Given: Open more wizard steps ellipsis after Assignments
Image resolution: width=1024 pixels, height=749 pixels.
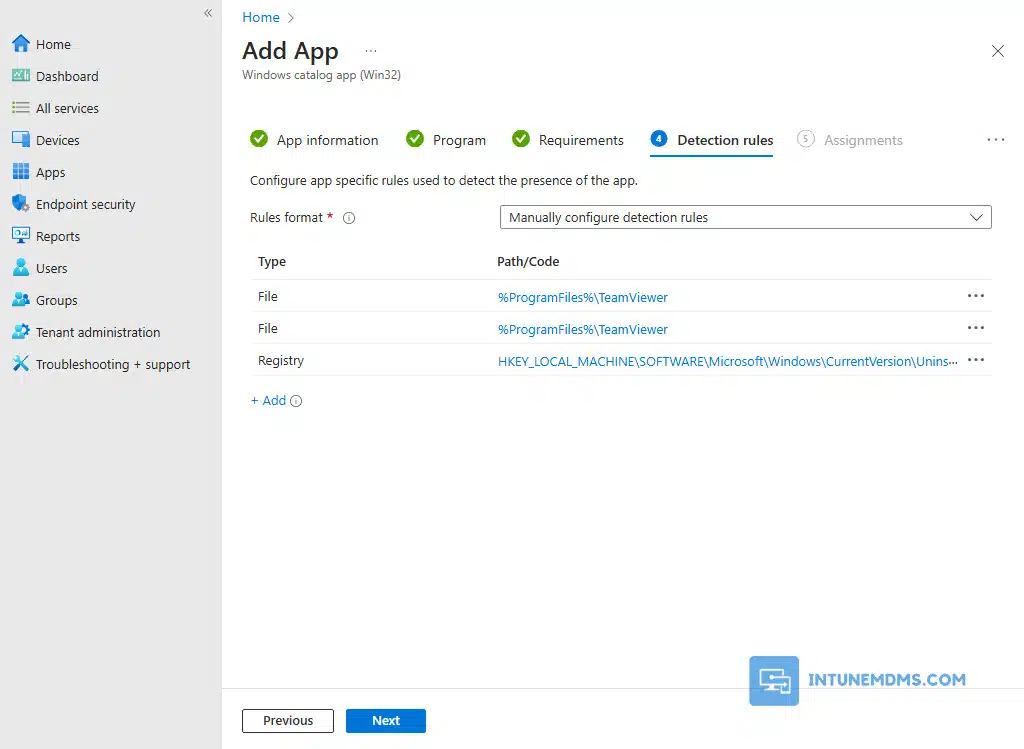Looking at the screenshot, I should [x=996, y=140].
